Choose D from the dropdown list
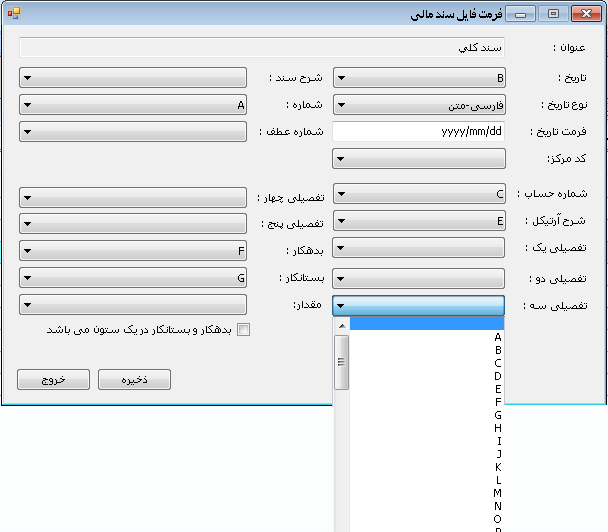Screen dimensions: 608x532 click(x=427, y=376)
